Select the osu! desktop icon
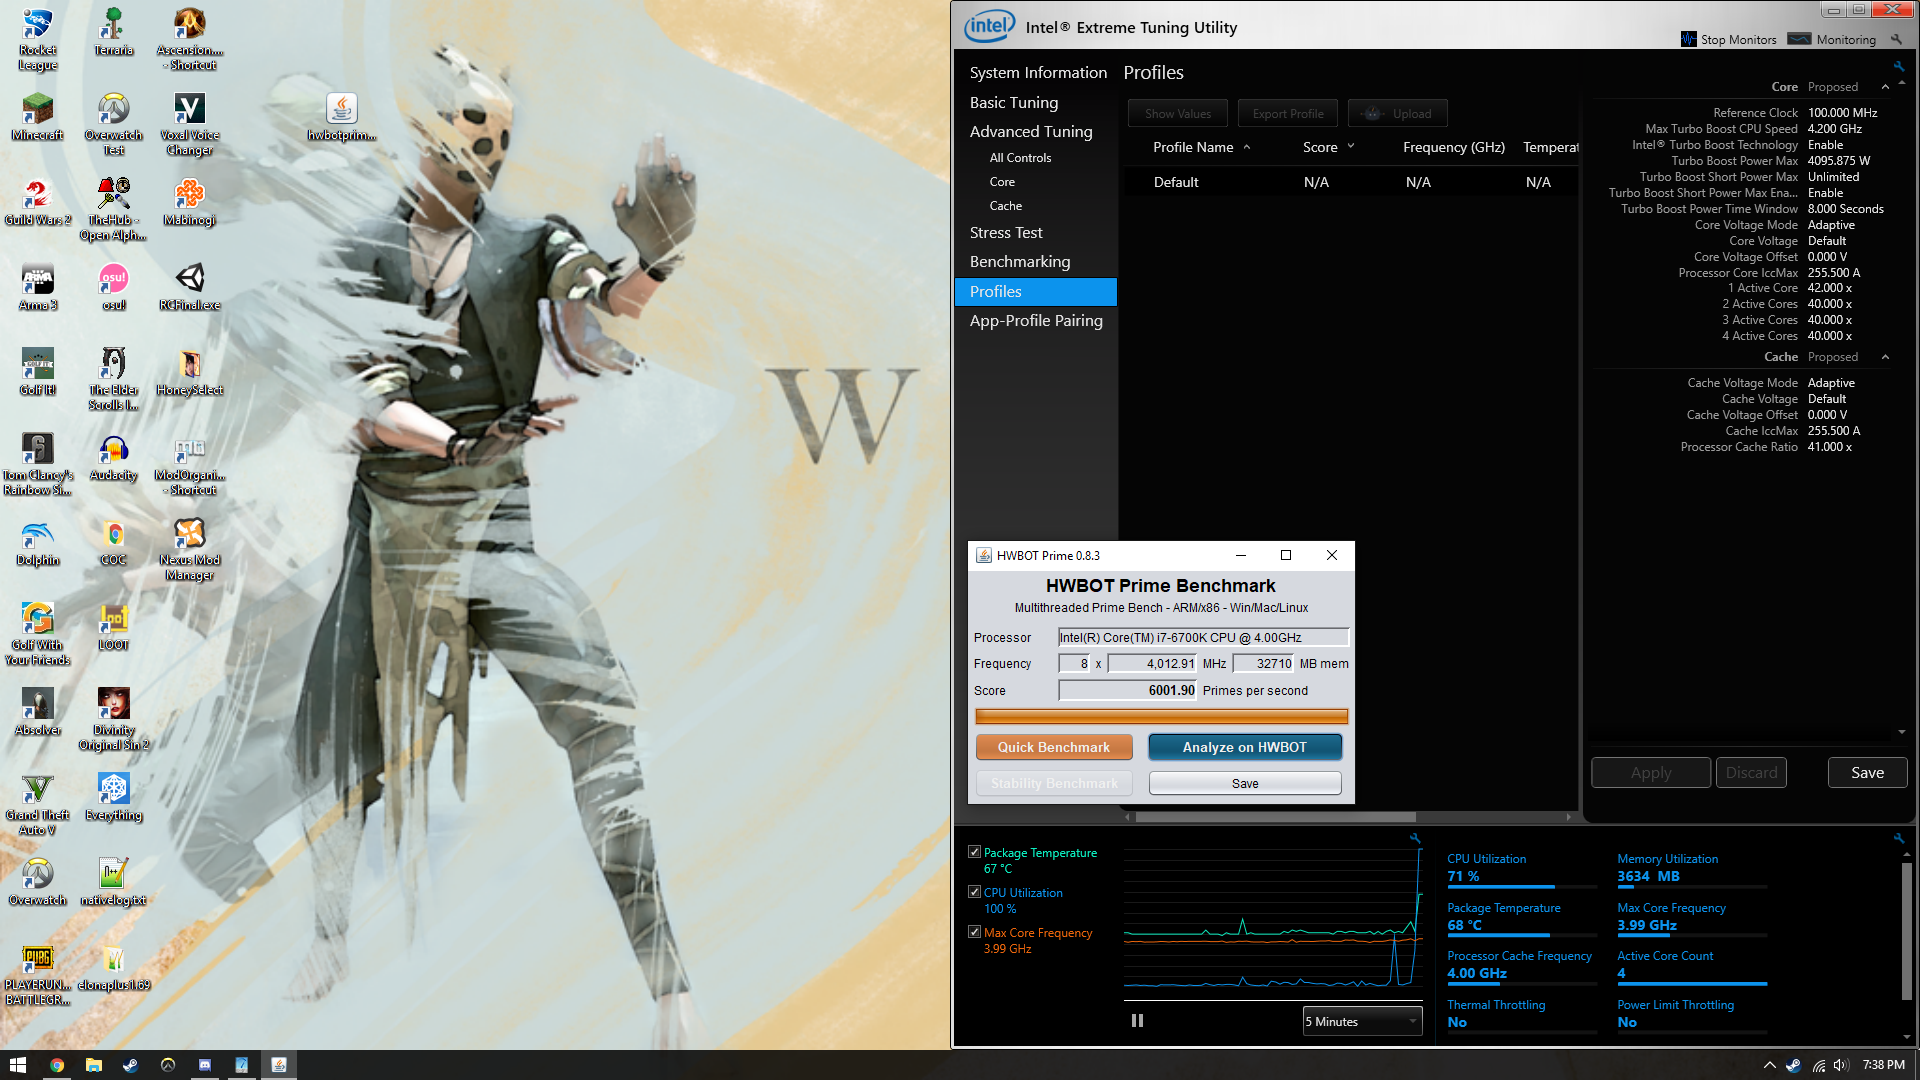 tap(113, 286)
